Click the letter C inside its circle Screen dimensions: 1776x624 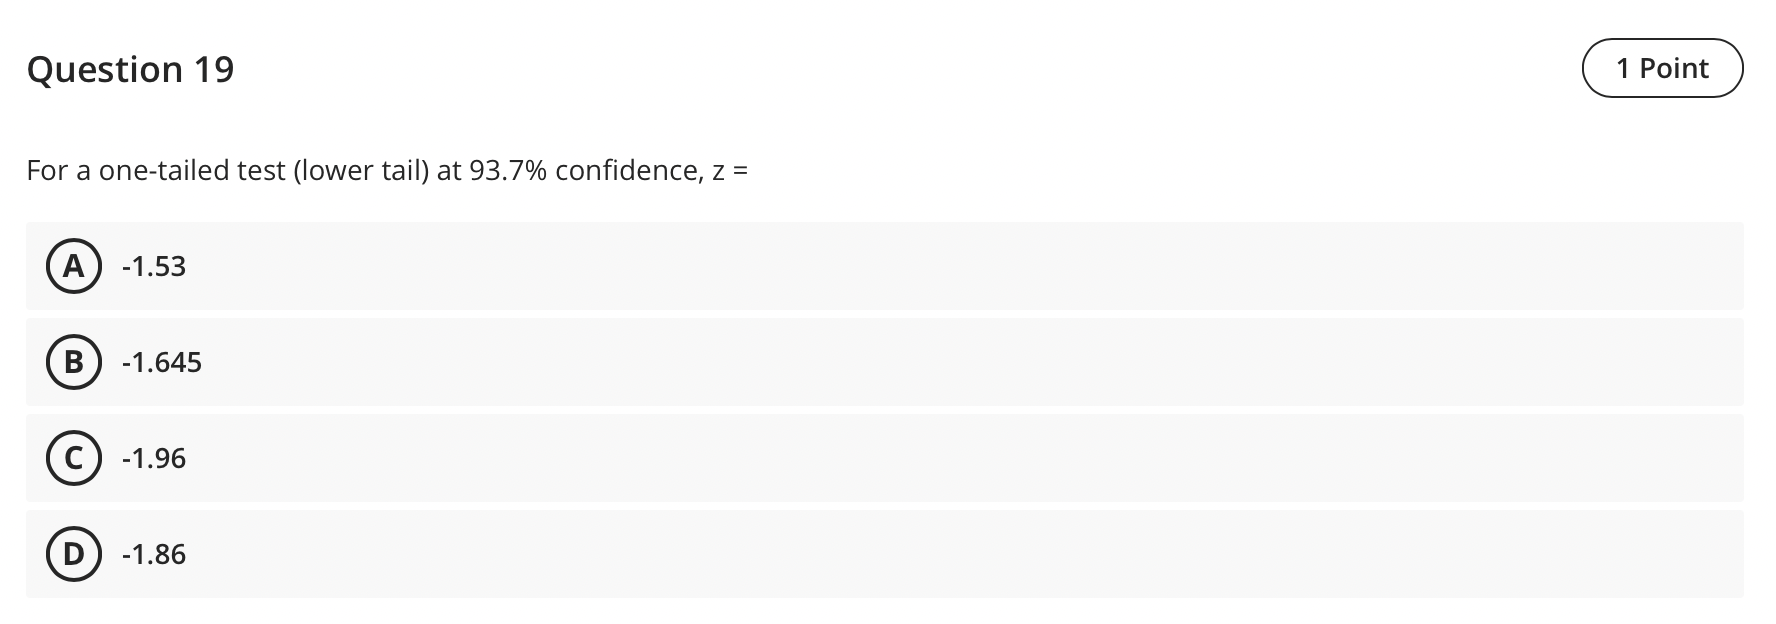[x=73, y=458]
